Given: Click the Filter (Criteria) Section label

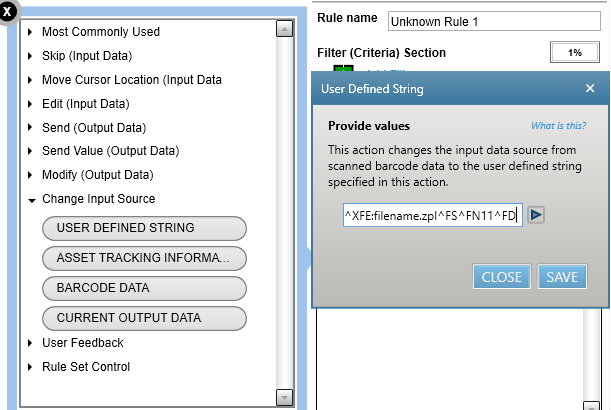Looking at the screenshot, I should coord(381,53).
